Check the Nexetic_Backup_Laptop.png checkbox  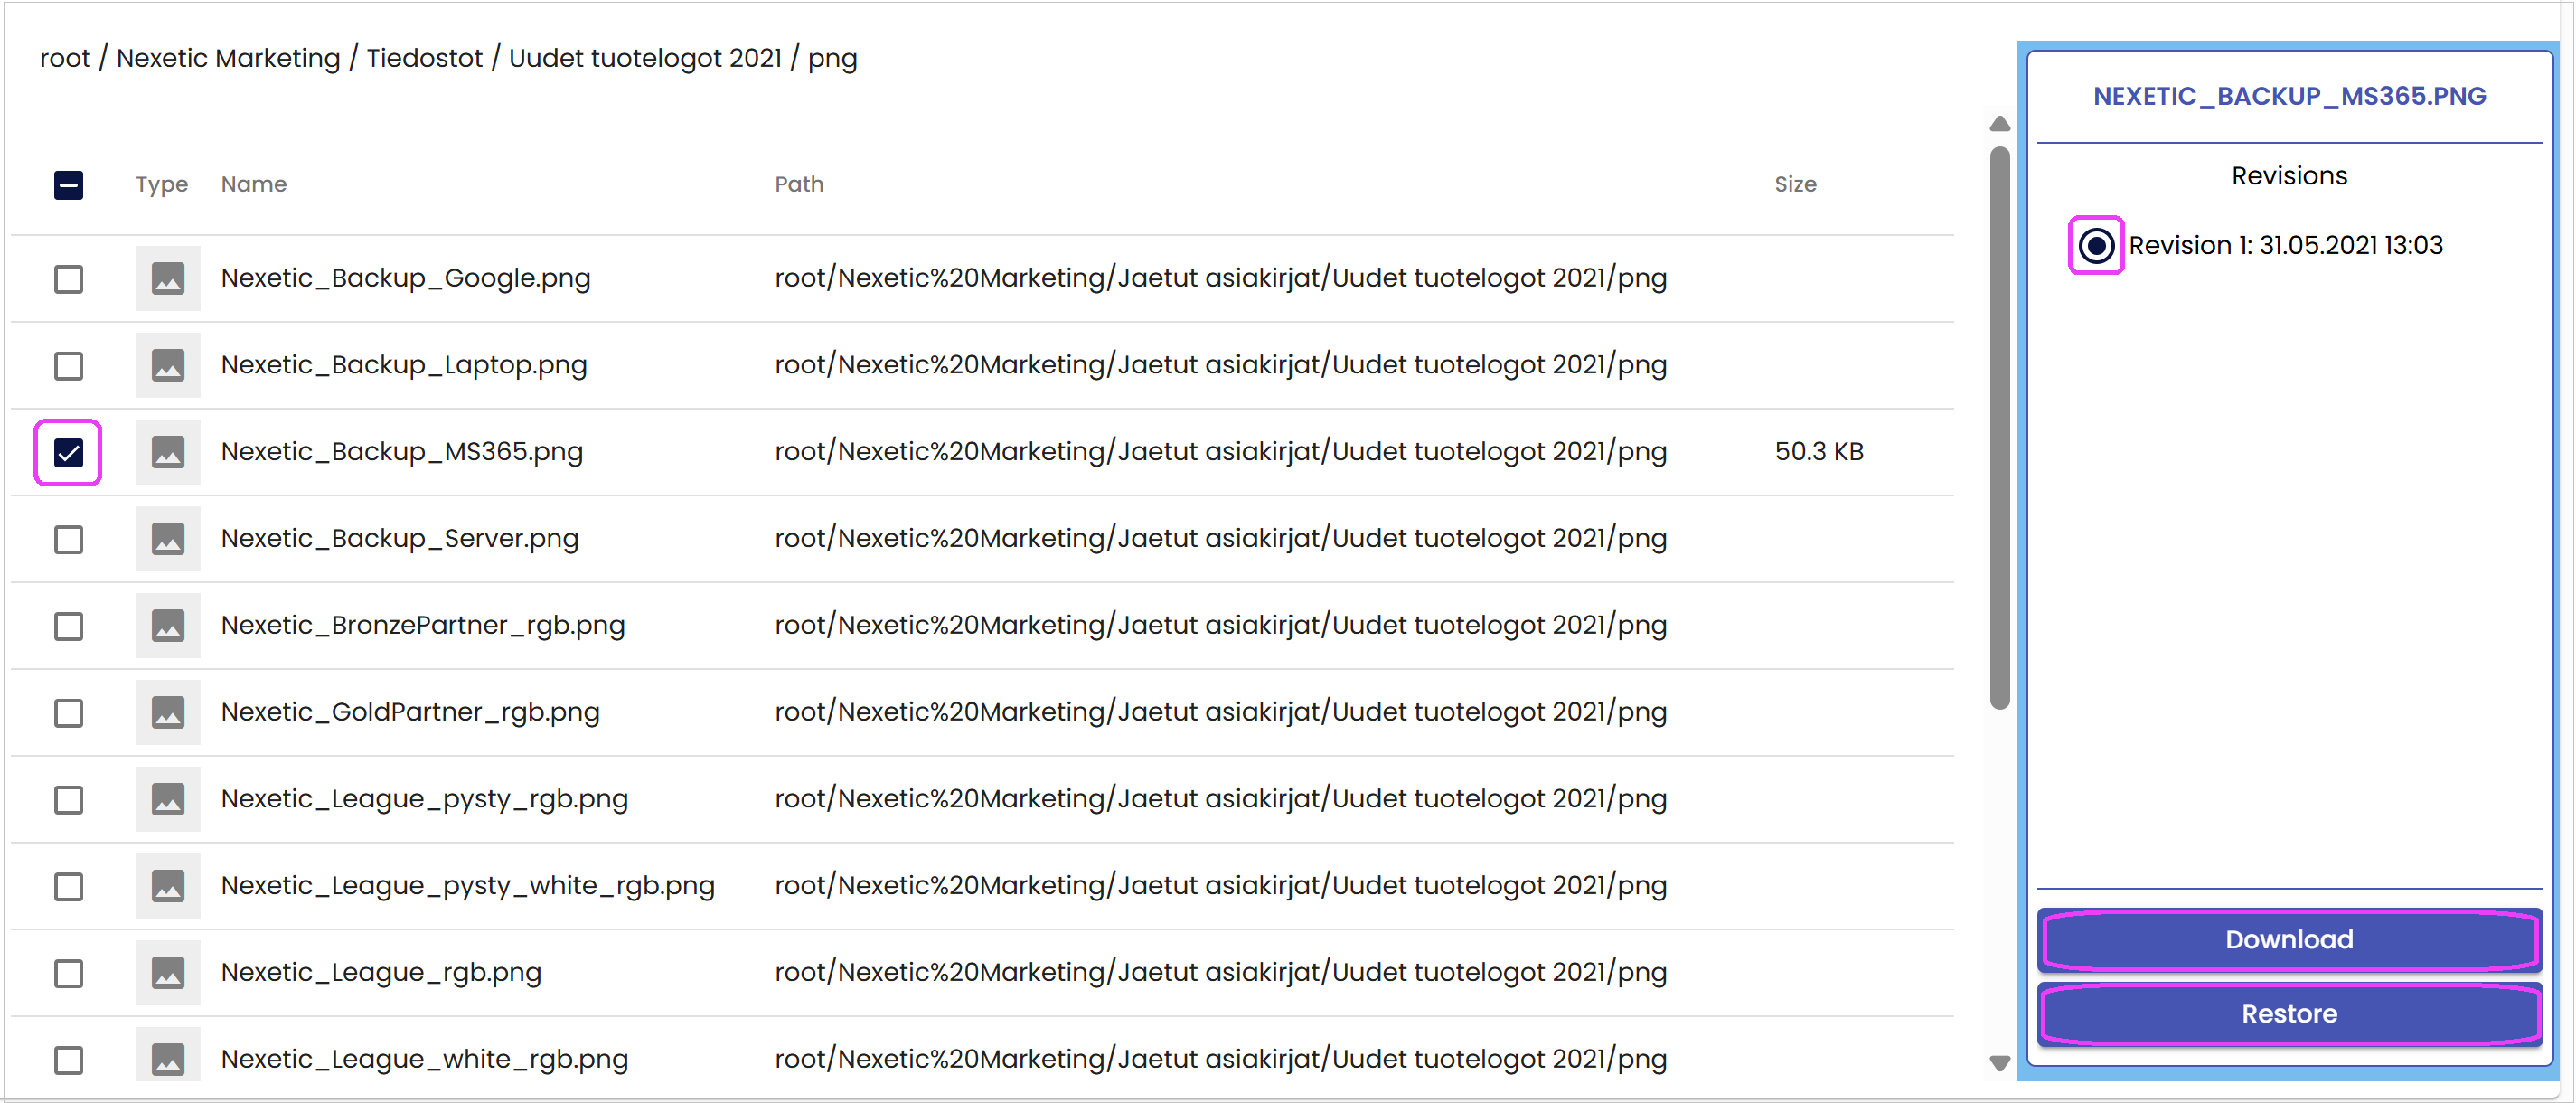68,366
